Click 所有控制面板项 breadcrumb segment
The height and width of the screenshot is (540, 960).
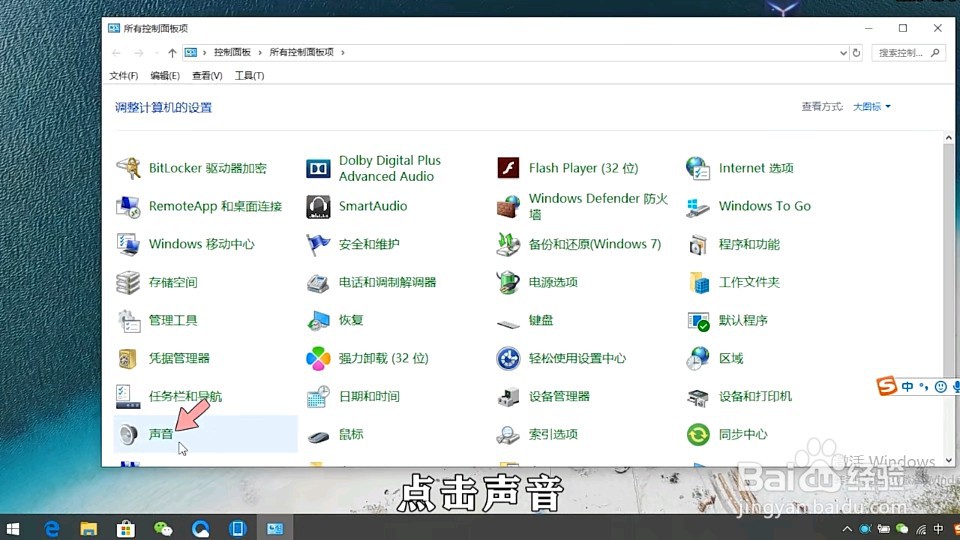302,53
